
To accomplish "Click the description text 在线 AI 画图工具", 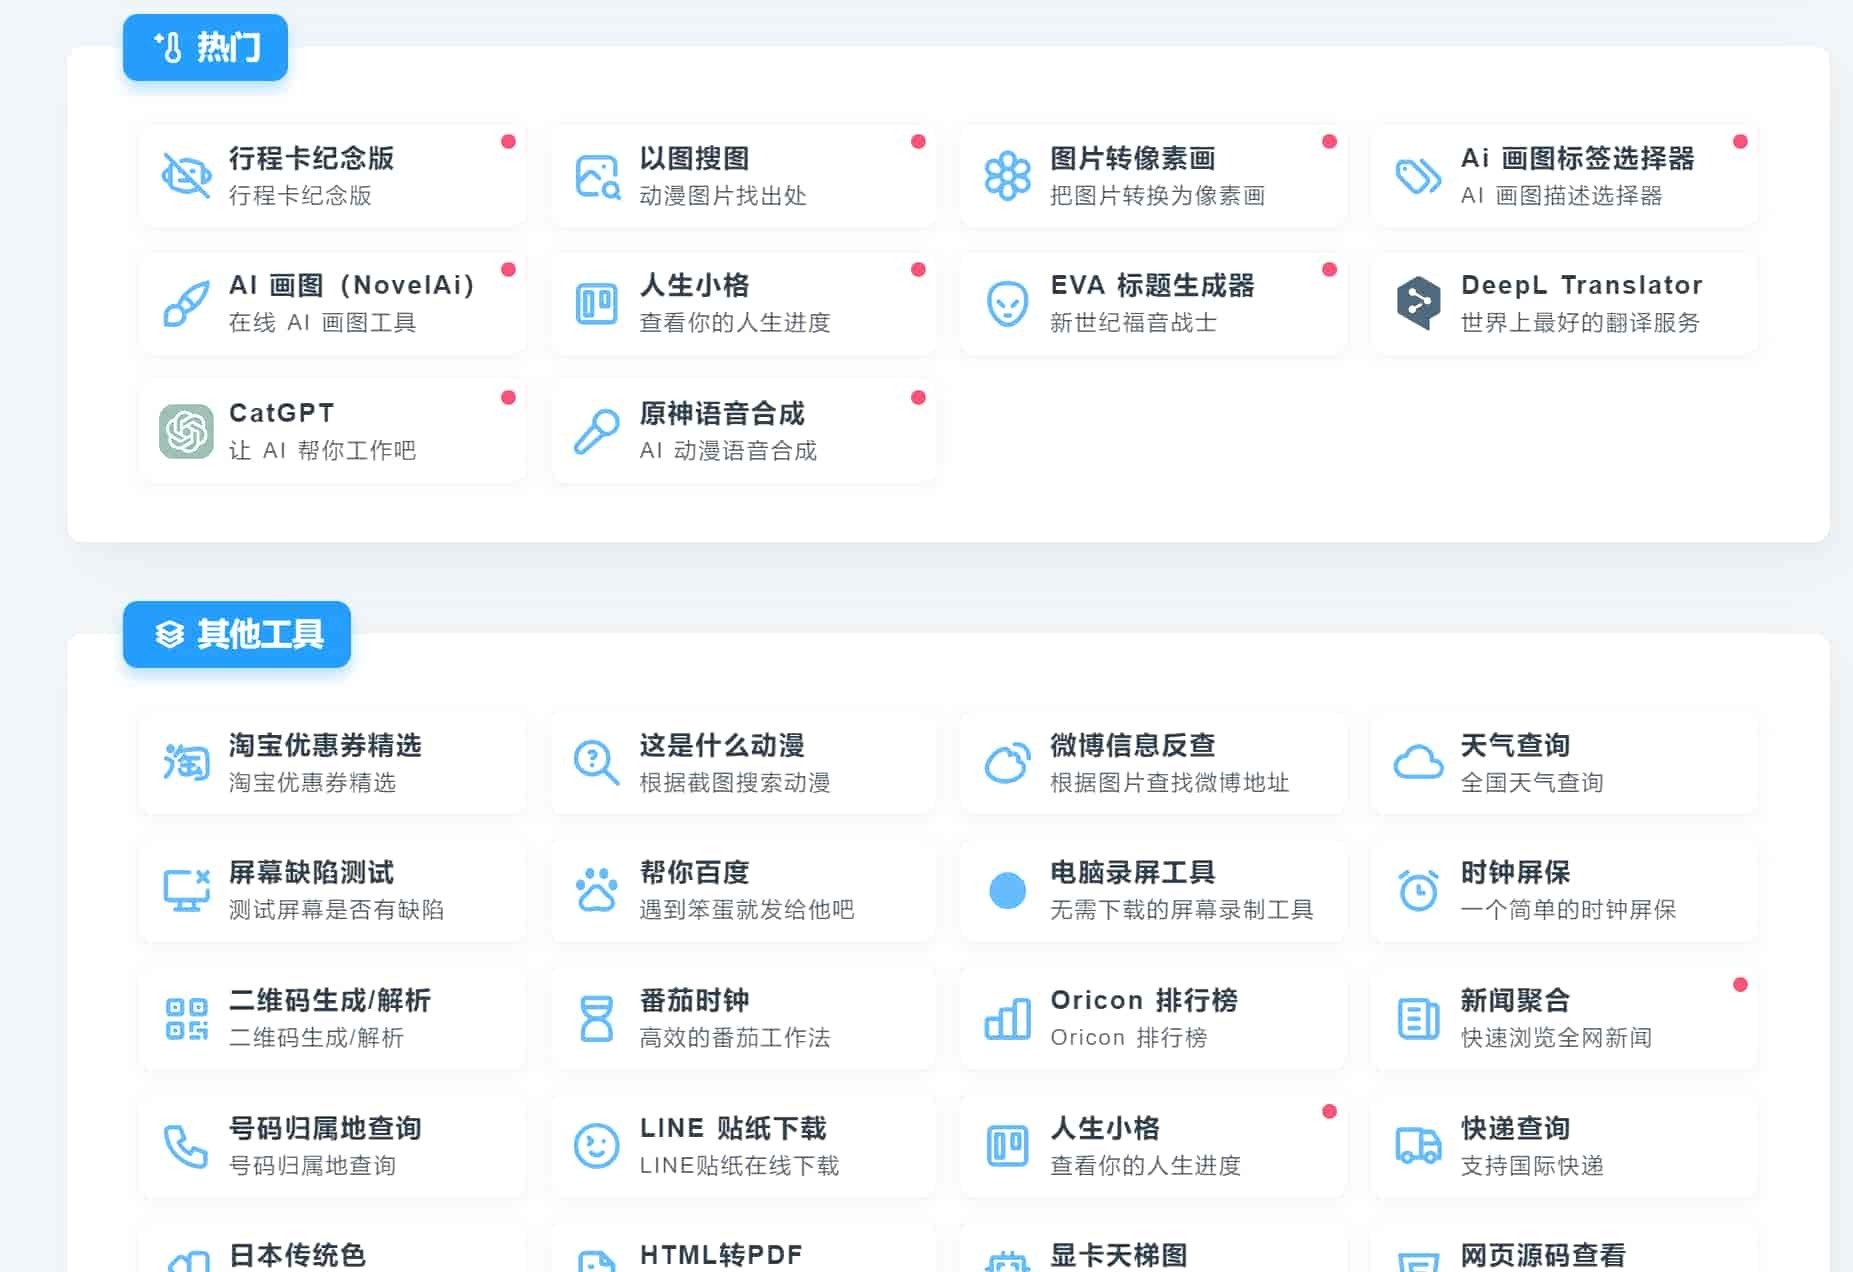I will [322, 322].
